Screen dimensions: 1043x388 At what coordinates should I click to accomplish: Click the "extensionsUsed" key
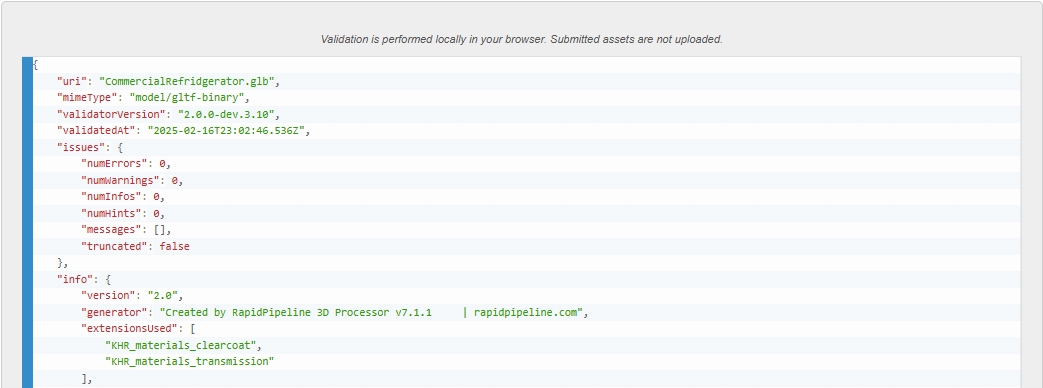point(130,329)
